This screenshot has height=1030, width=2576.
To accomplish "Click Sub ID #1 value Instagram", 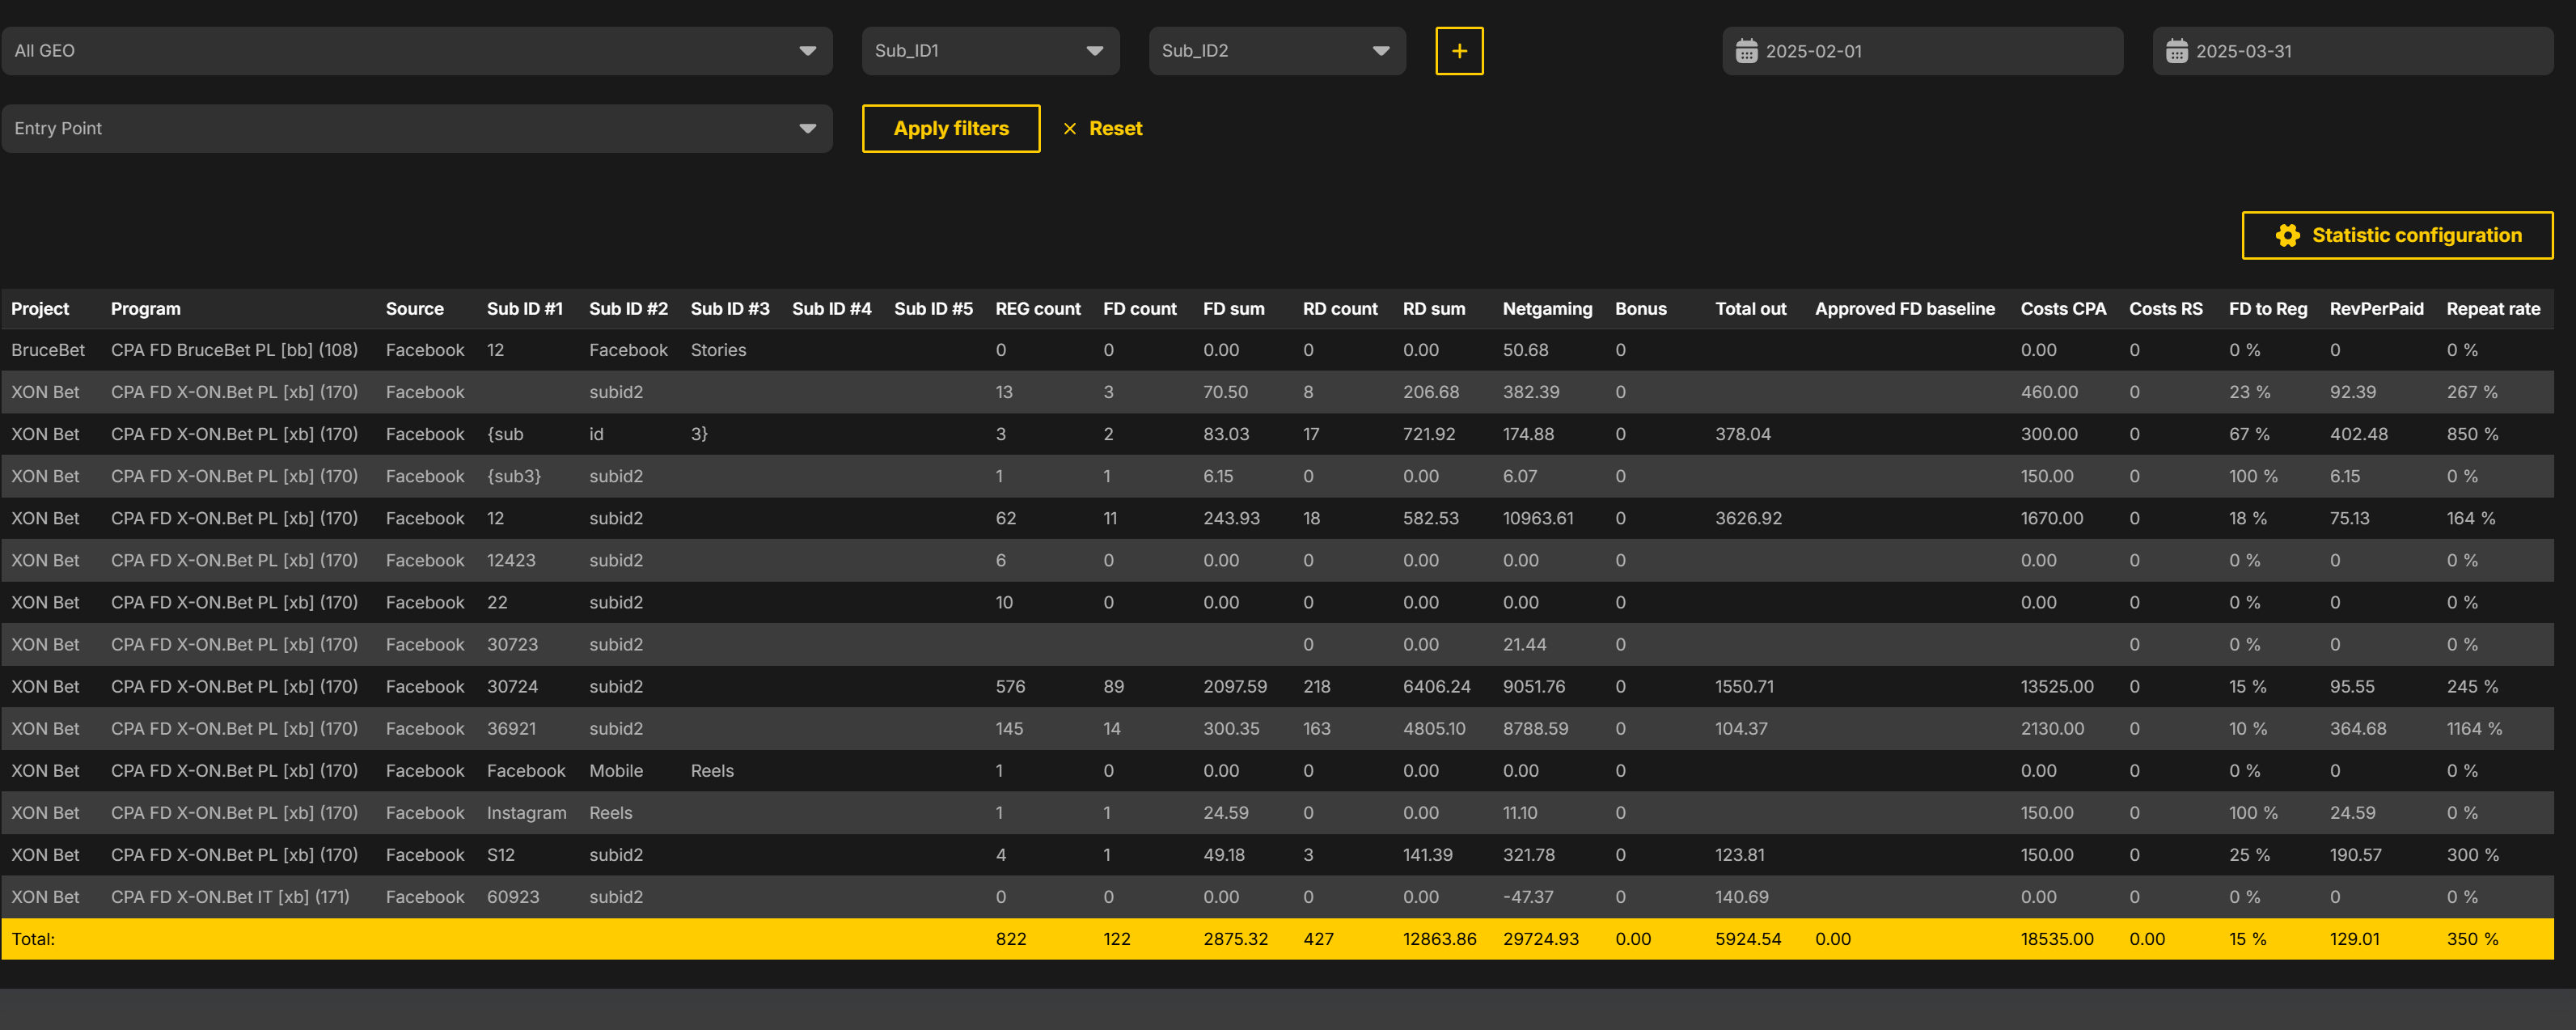I will tap(526, 814).
